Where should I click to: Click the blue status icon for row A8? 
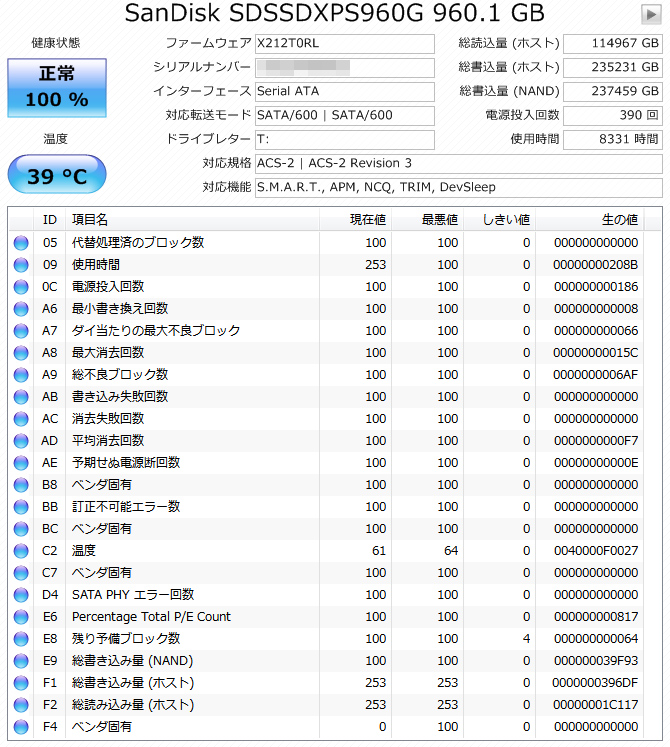(21, 353)
